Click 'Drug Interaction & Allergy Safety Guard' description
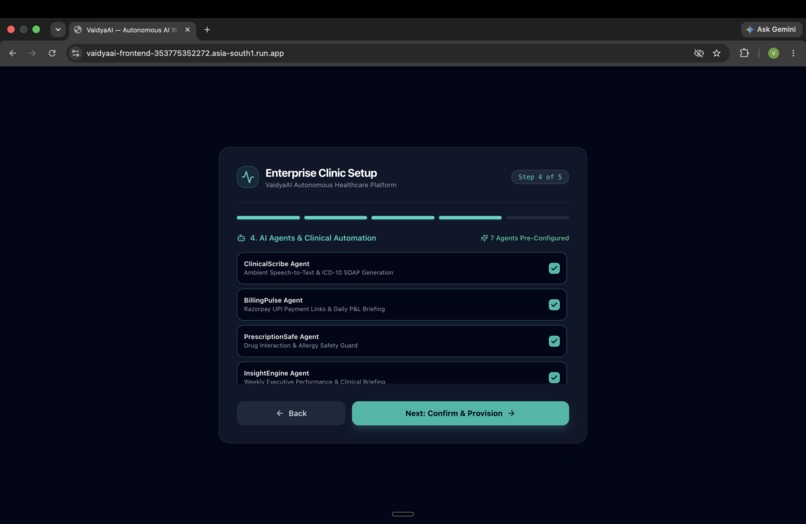 (301, 346)
